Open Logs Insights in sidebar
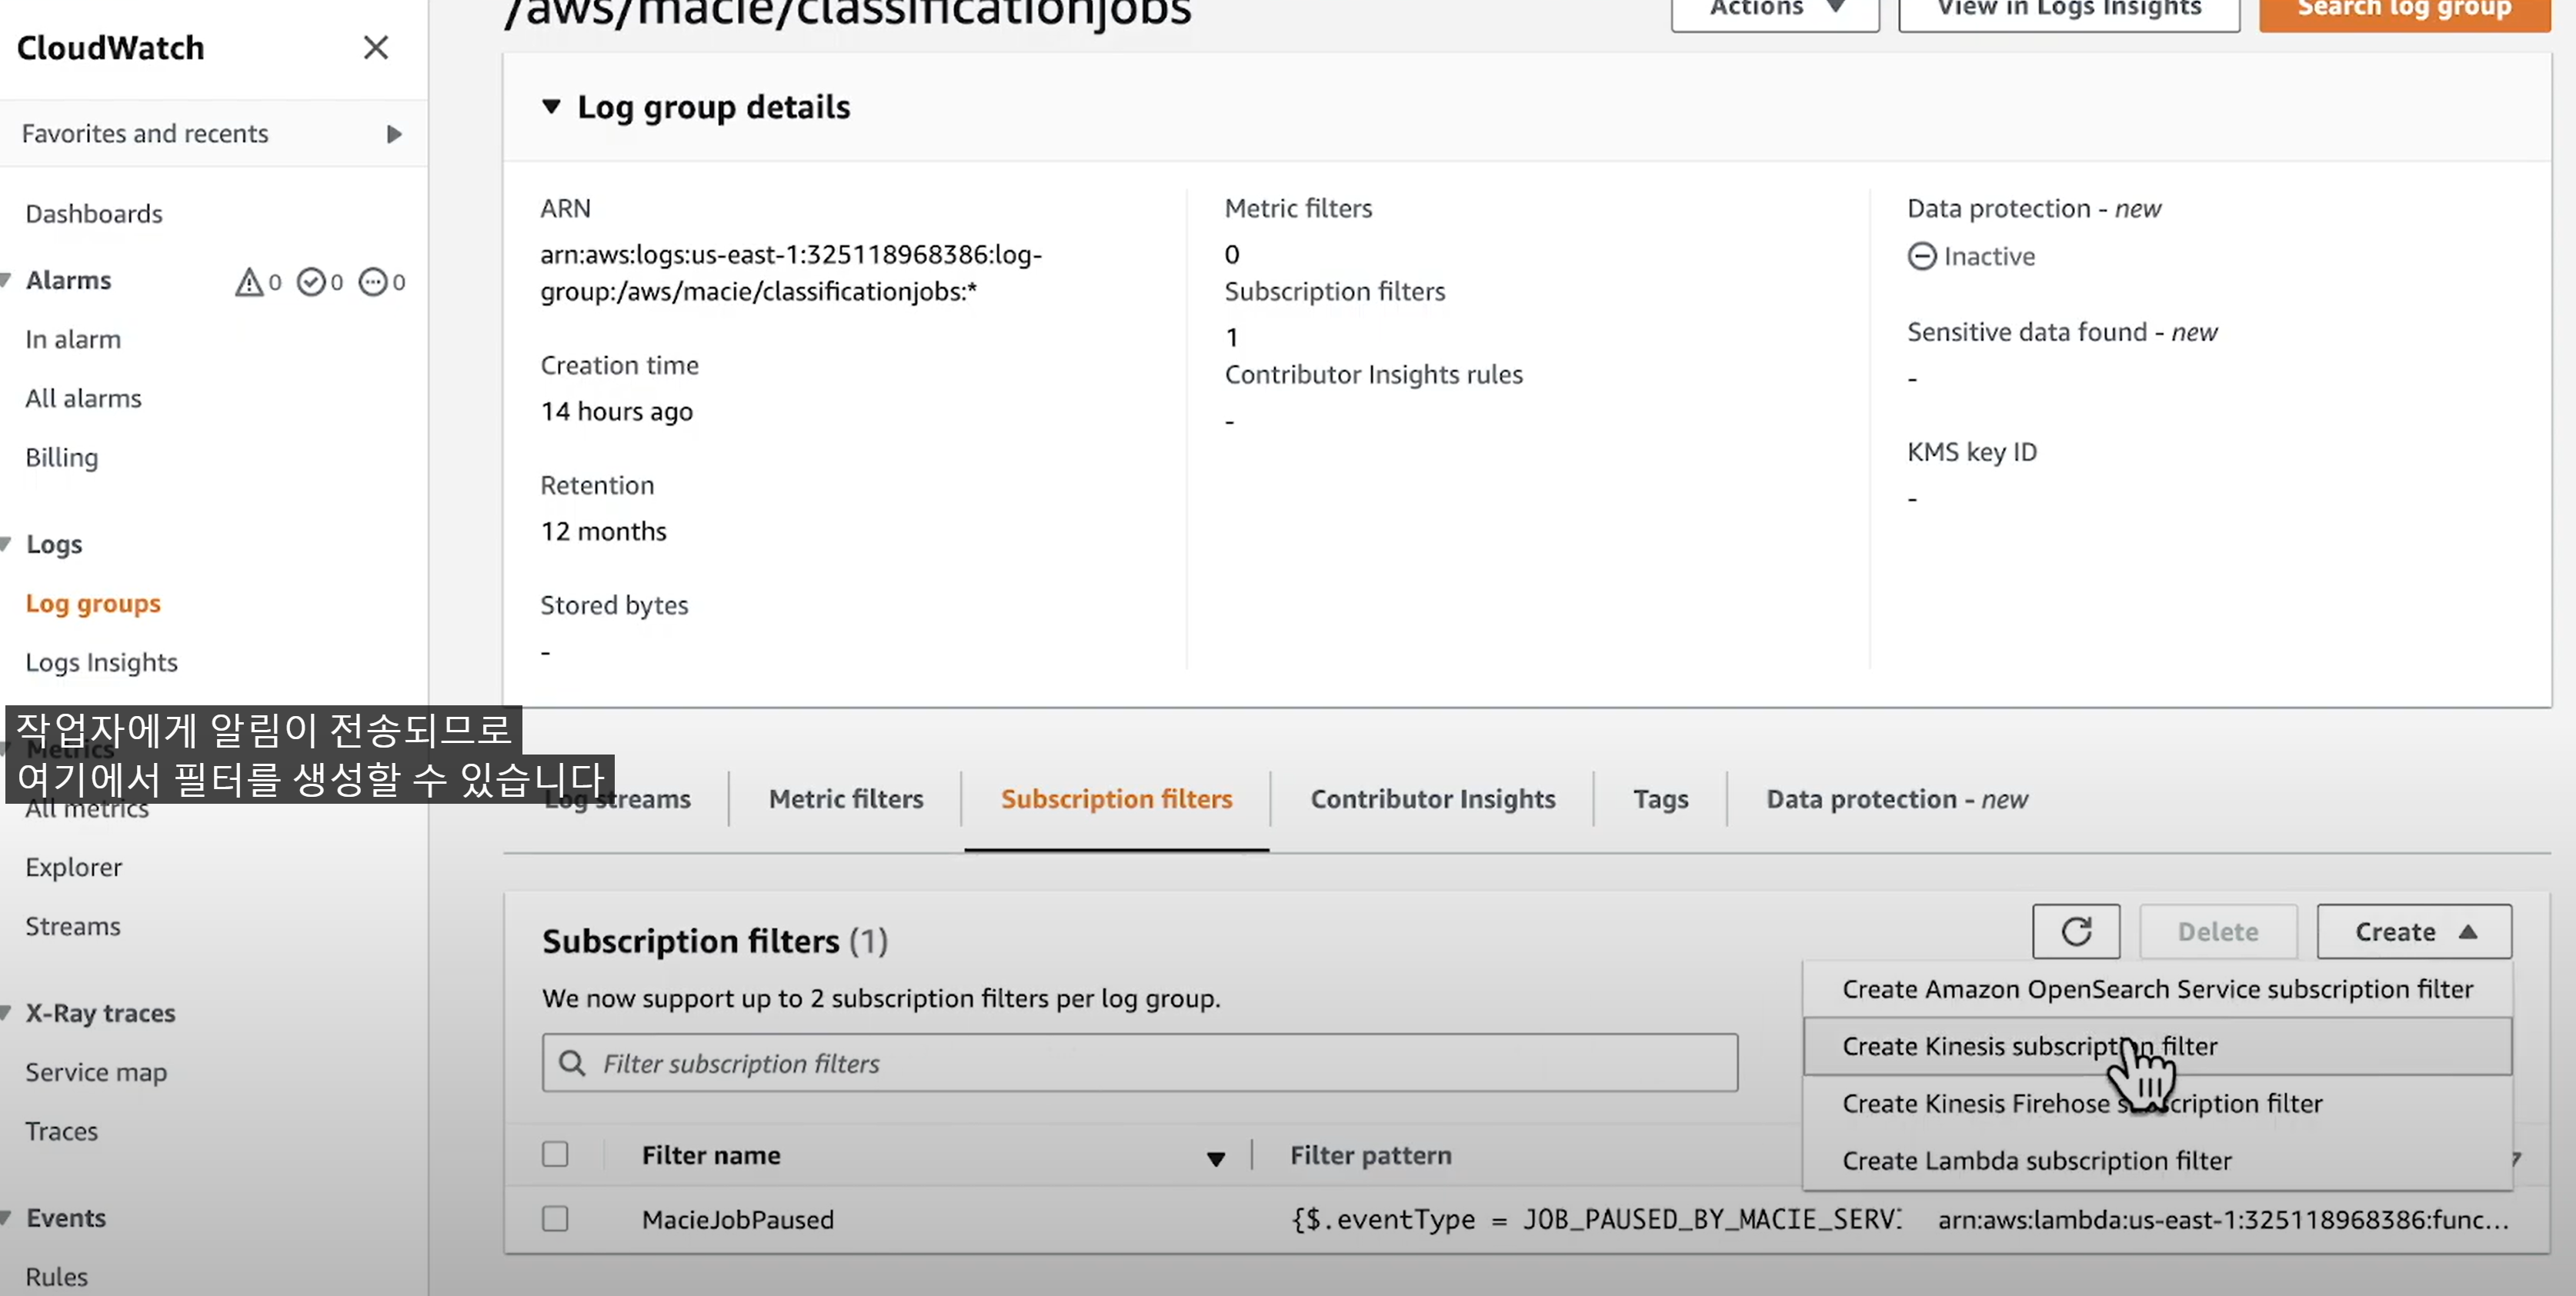This screenshot has width=2576, height=1296. (x=101, y=662)
